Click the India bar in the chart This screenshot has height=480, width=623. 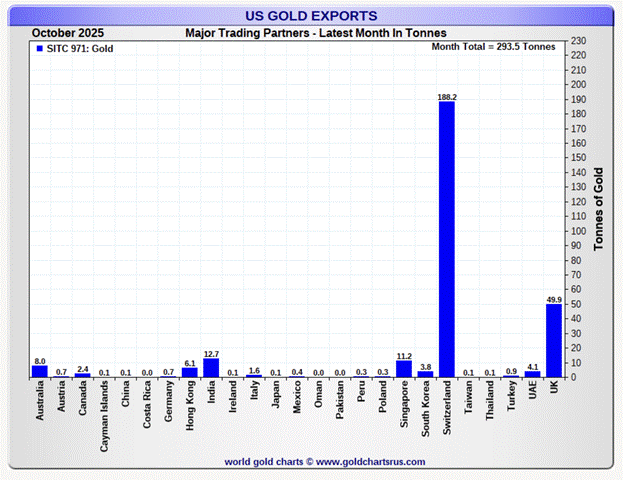(x=210, y=368)
